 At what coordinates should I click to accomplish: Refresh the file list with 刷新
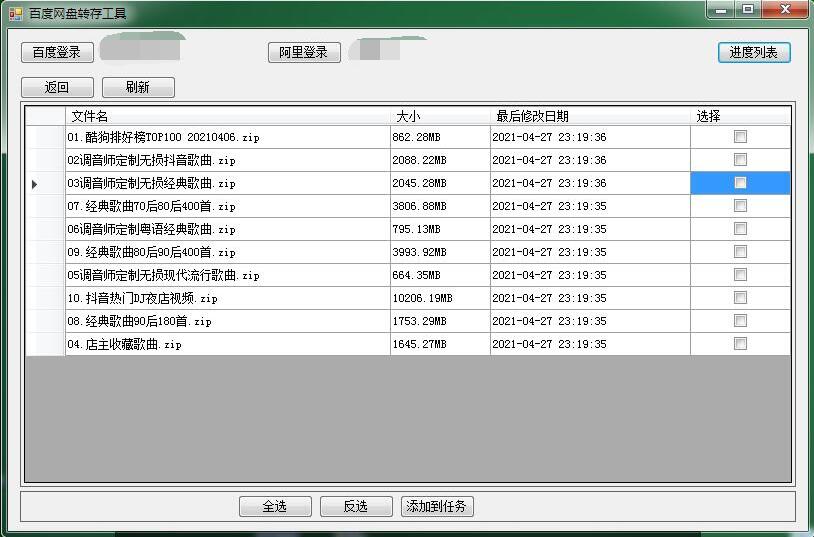[138, 87]
